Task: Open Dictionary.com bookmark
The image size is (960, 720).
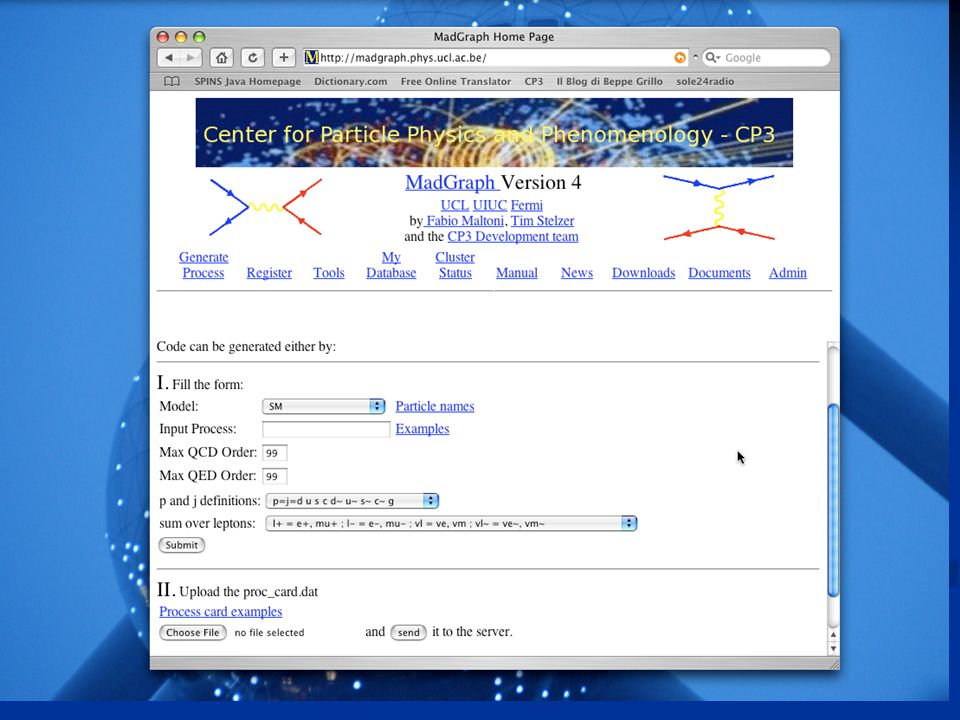Action: point(350,81)
